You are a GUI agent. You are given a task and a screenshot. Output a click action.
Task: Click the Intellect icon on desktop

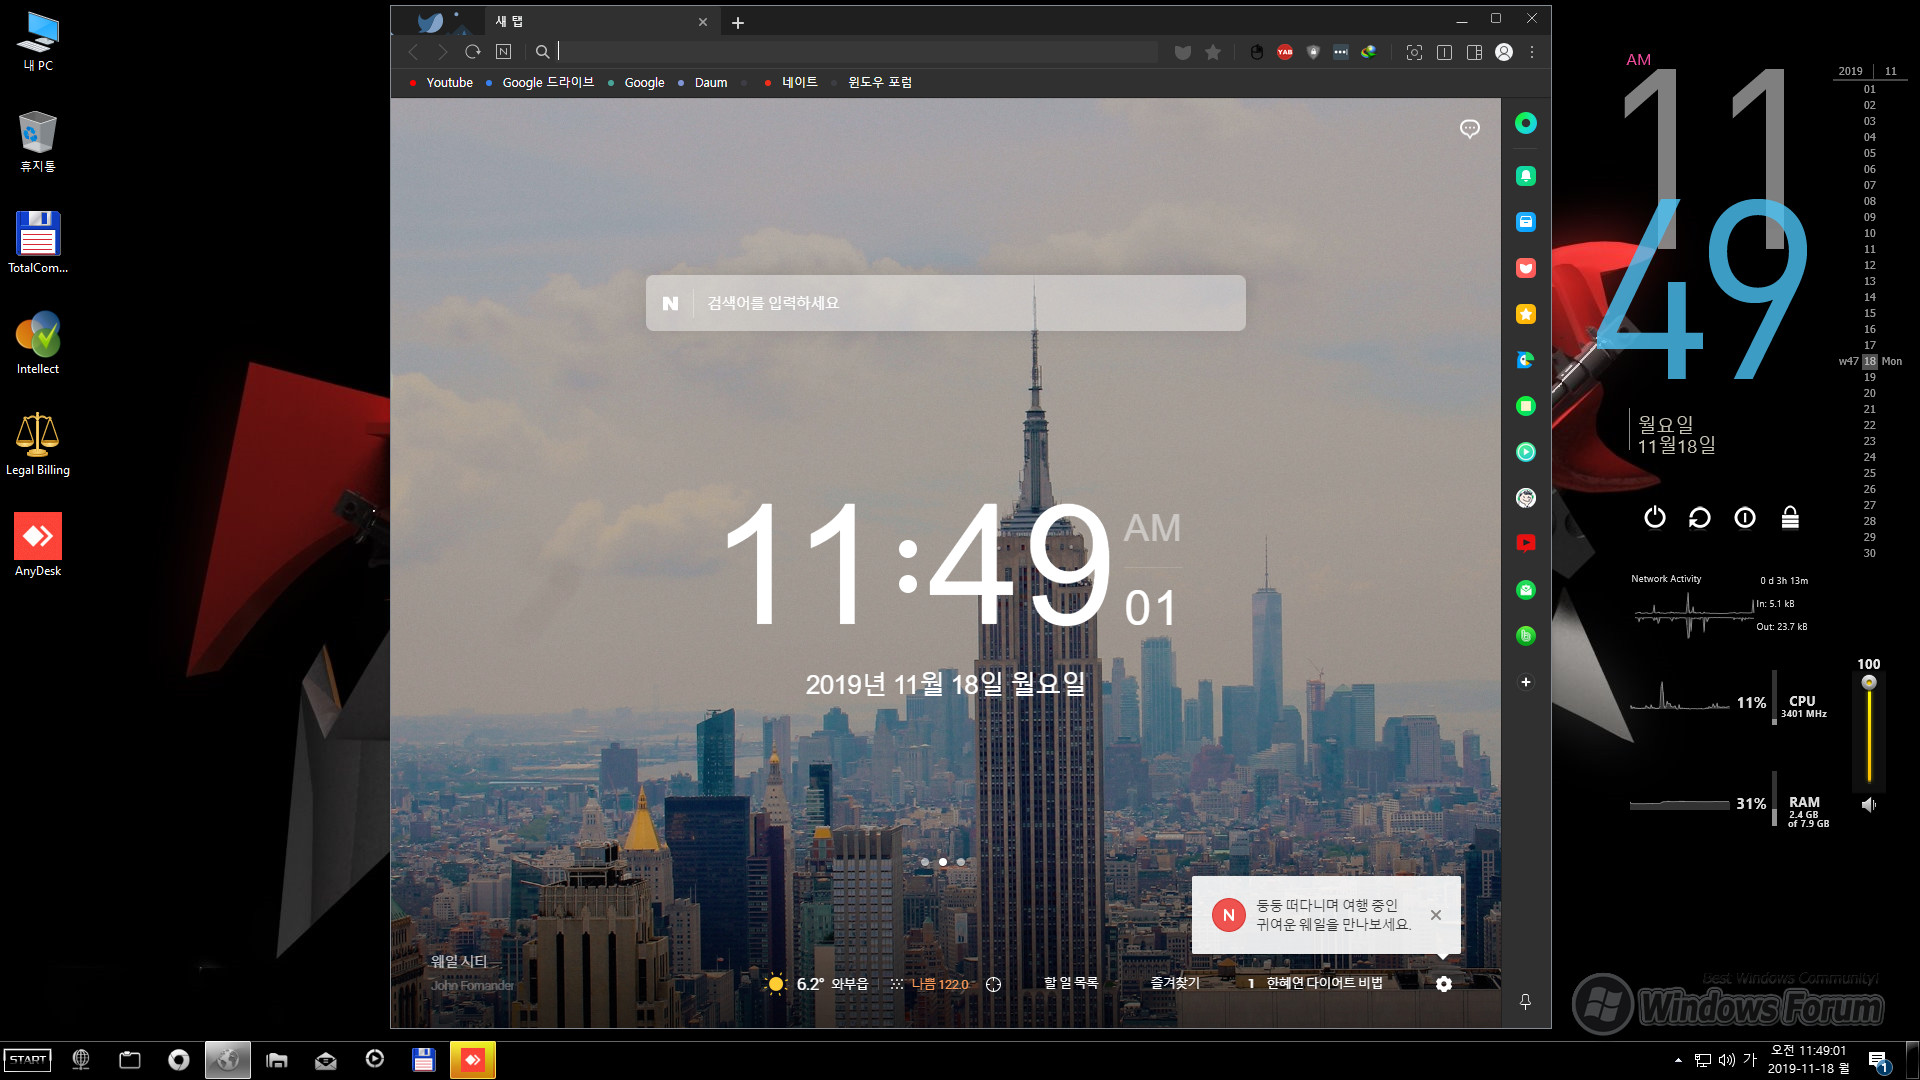click(38, 334)
